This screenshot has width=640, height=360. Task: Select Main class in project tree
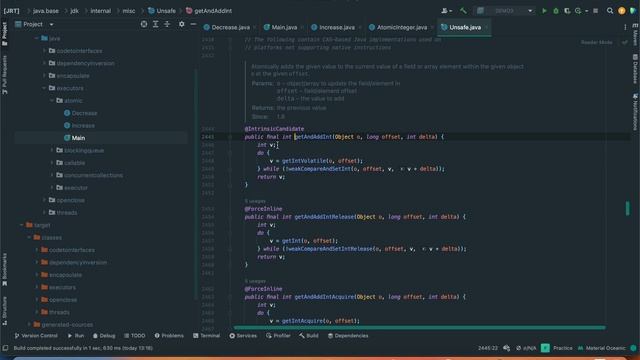click(x=78, y=138)
